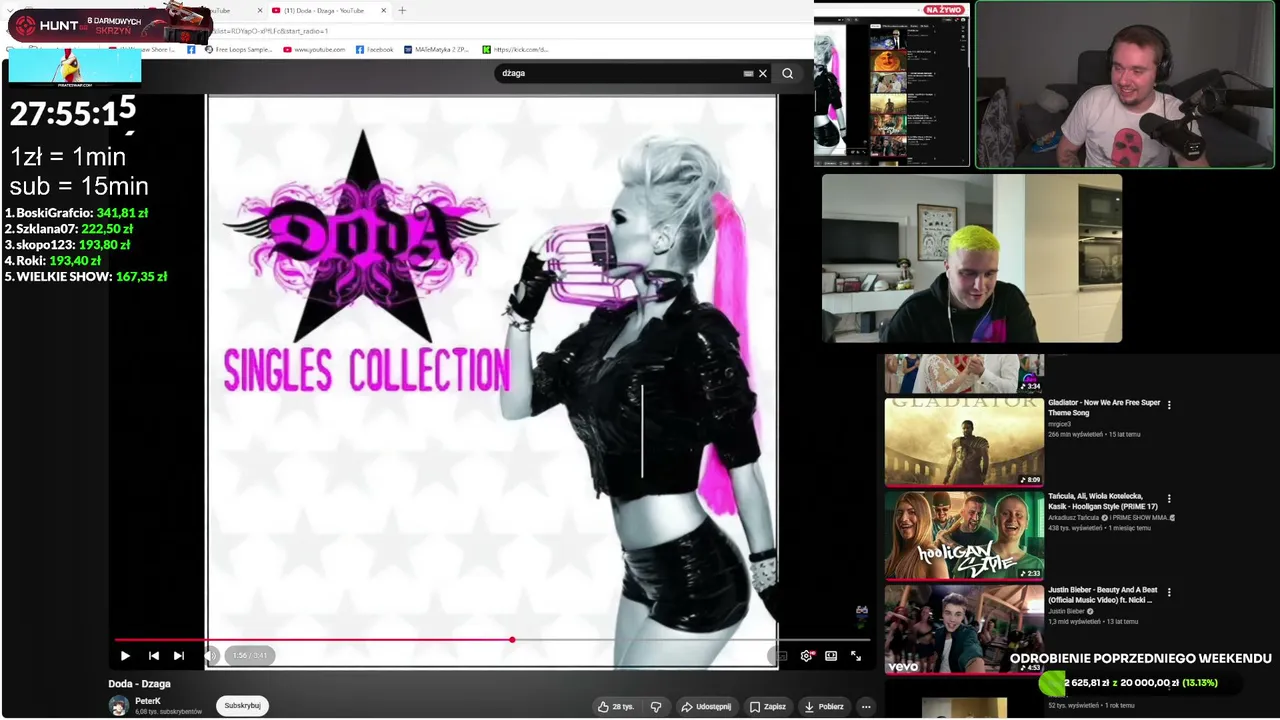Image resolution: width=1280 pixels, height=720 pixels.
Task: Open options menu for Gladiator video
Action: 1169,405
